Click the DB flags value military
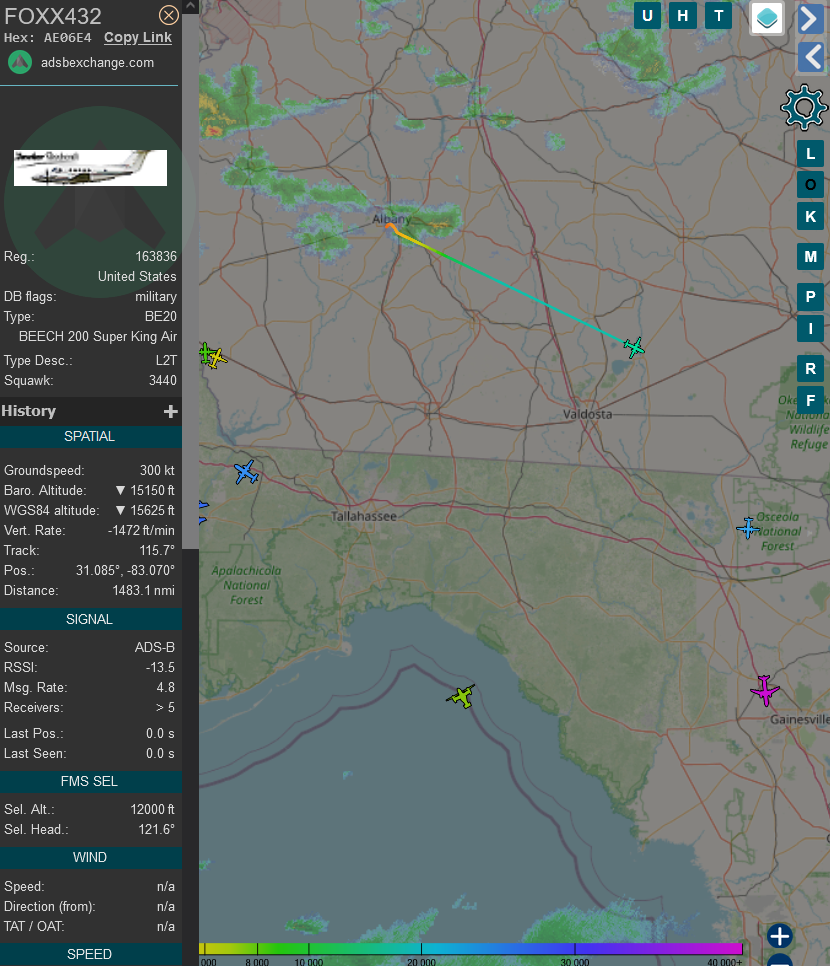 tap(156, 296)
